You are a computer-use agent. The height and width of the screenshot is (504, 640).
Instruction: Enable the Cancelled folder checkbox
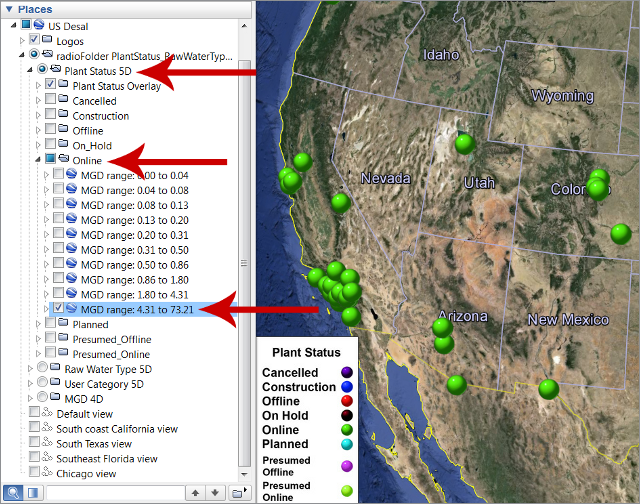click(x=51, y=101)
